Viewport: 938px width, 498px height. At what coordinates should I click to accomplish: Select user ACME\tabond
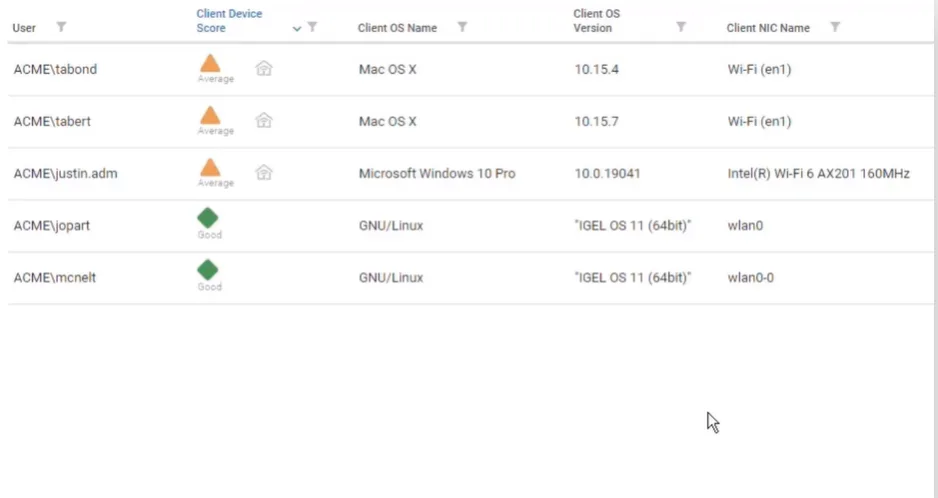point(55,69)
